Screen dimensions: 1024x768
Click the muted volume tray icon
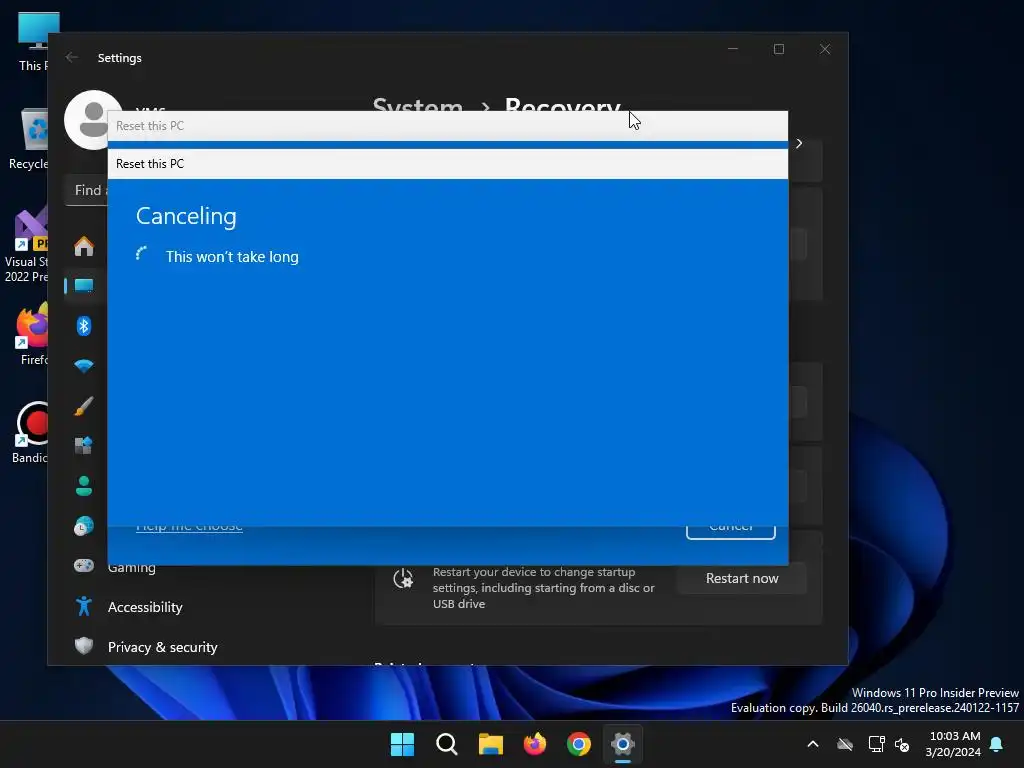[x=902, y=744]
